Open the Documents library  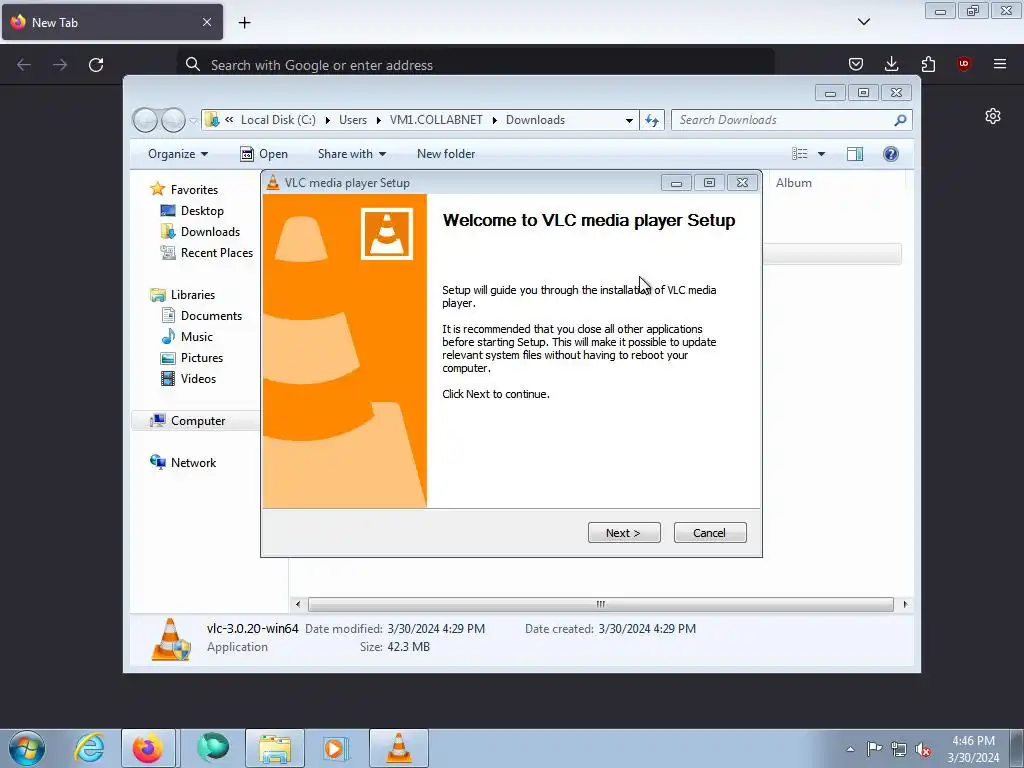point(211,315)
